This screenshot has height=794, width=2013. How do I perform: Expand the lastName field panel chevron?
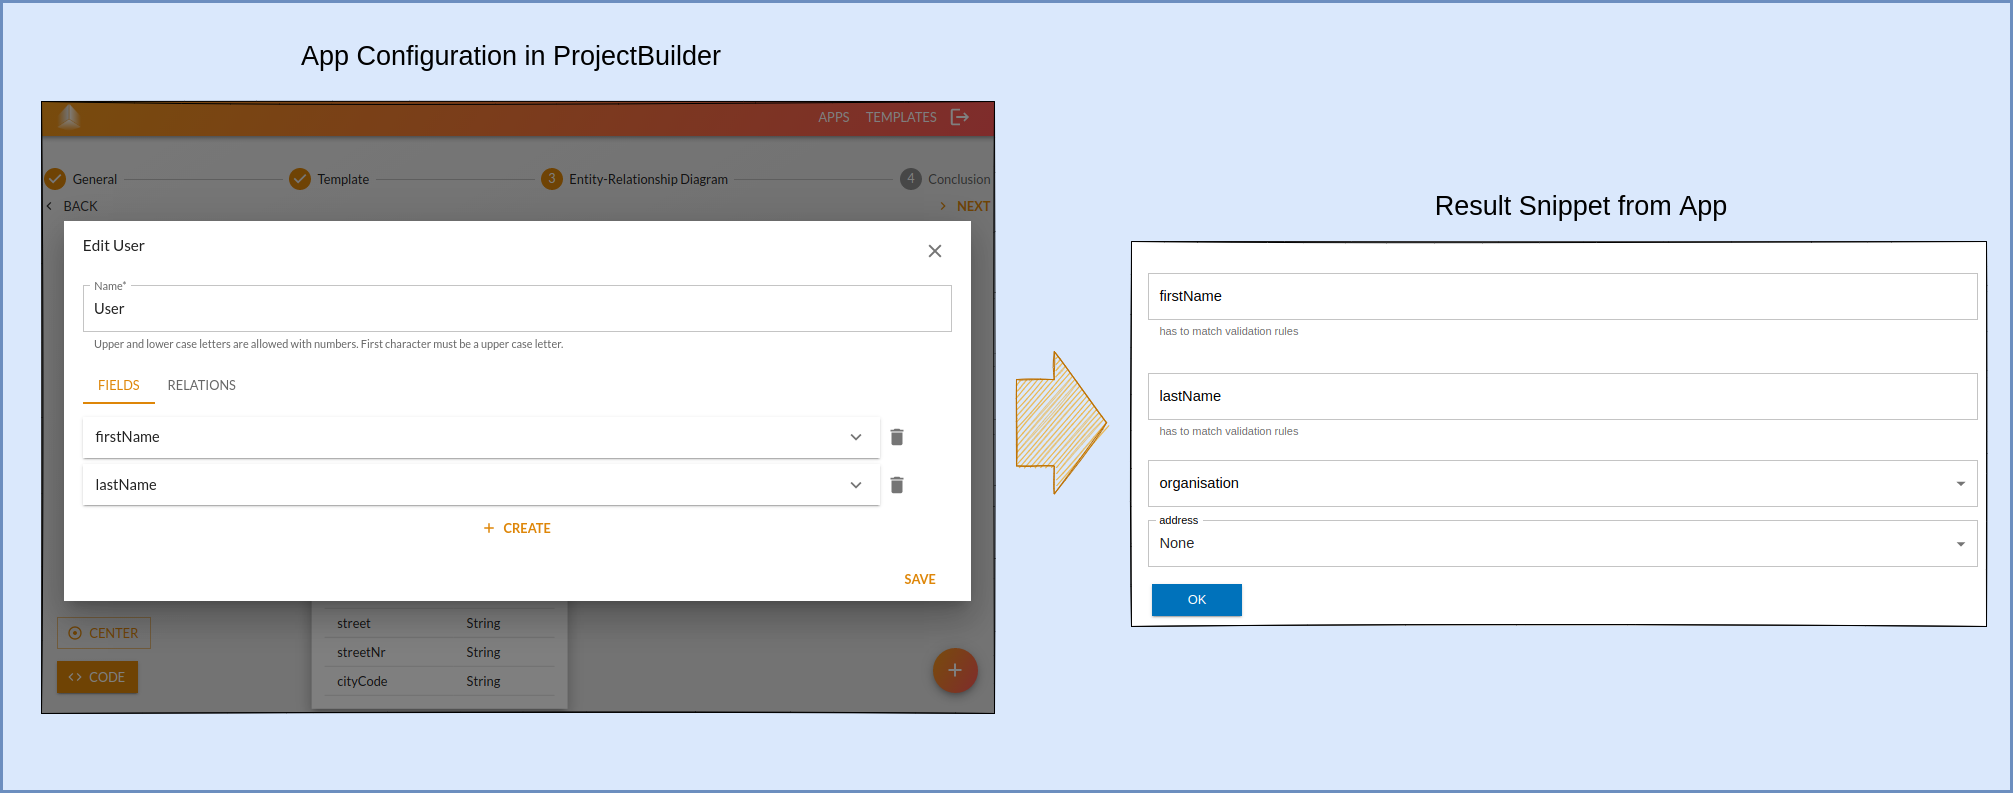pos(856,485)
